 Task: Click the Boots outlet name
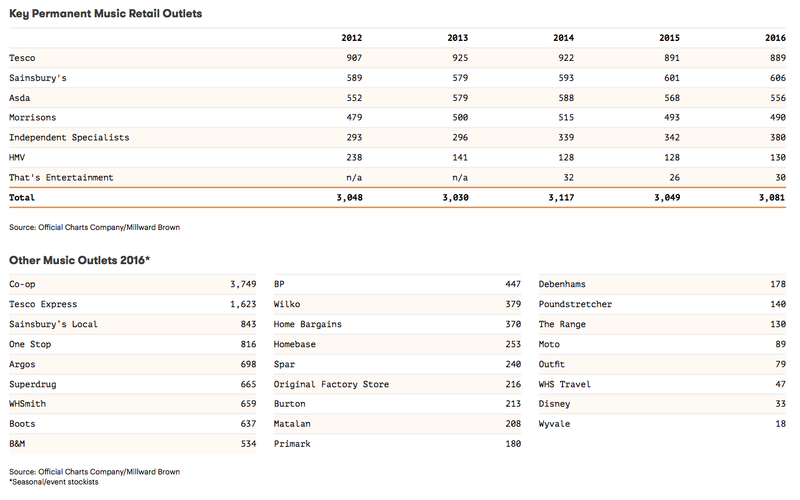(x=22, y=424)
